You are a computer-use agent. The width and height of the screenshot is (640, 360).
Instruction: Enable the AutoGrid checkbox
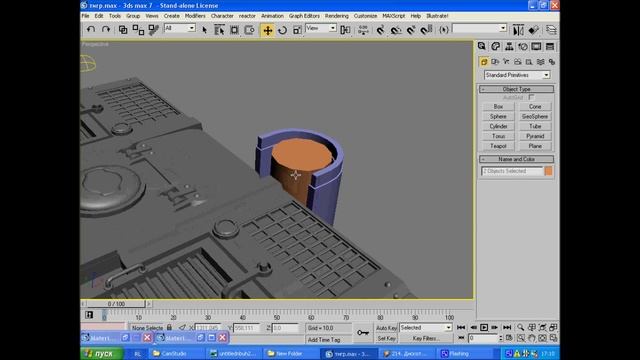pos(531,97)
